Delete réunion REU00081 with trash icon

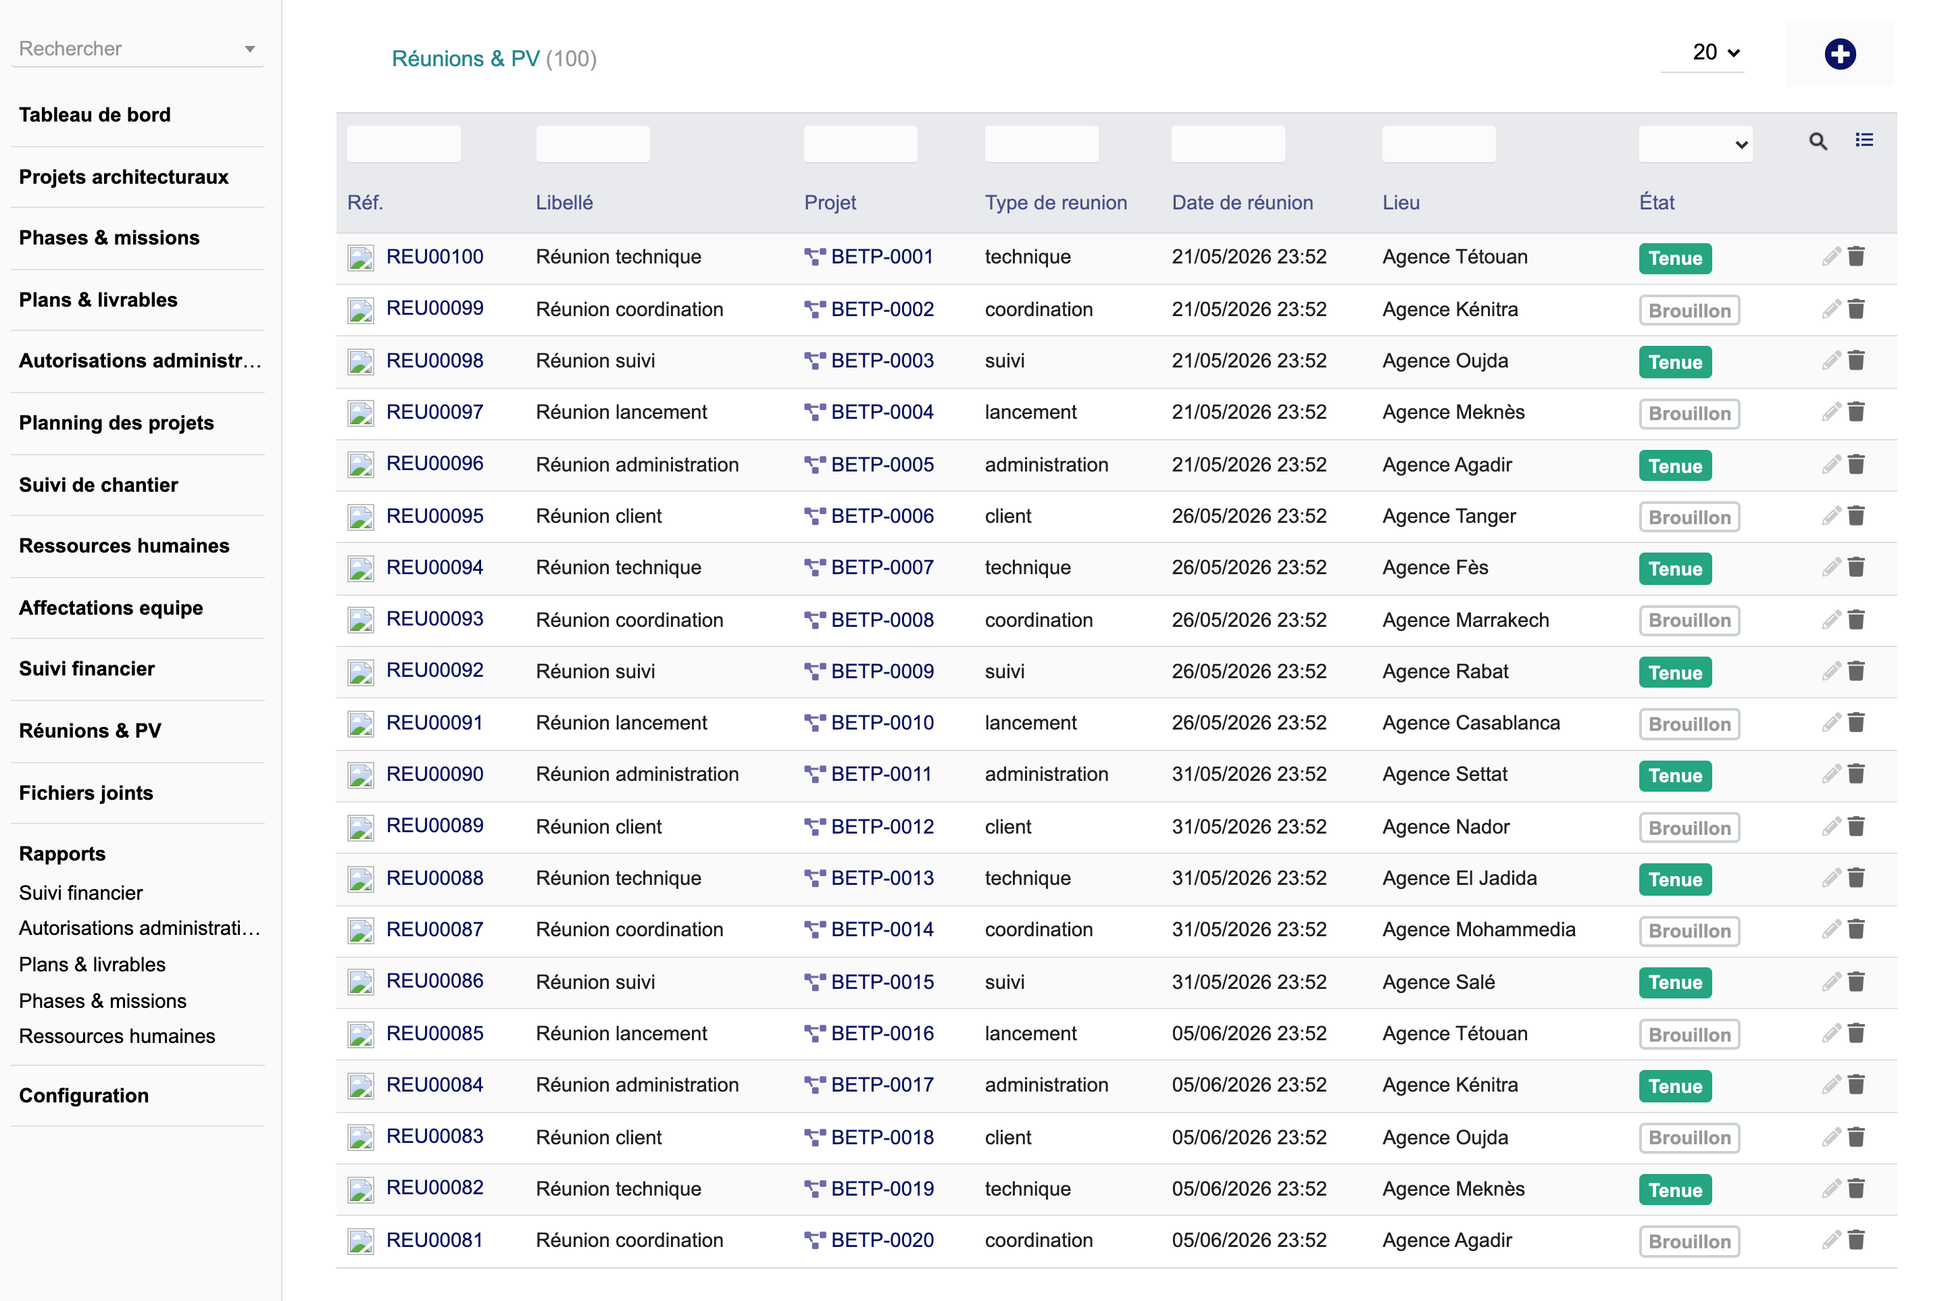1856,1240
